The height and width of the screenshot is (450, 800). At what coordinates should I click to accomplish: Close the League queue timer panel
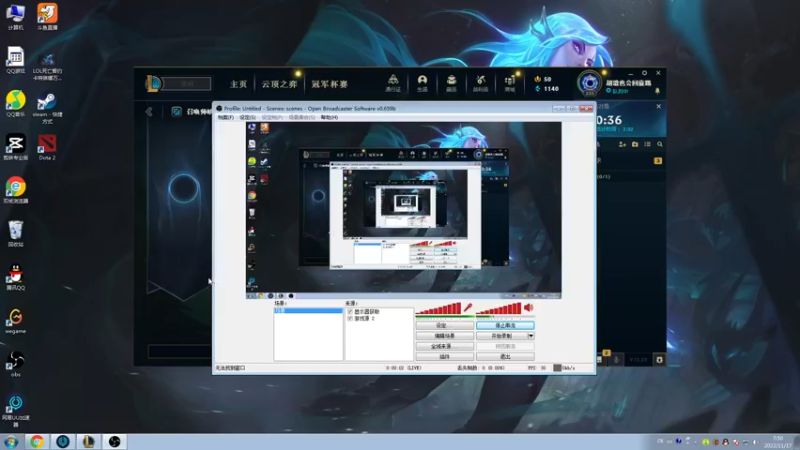659,106
